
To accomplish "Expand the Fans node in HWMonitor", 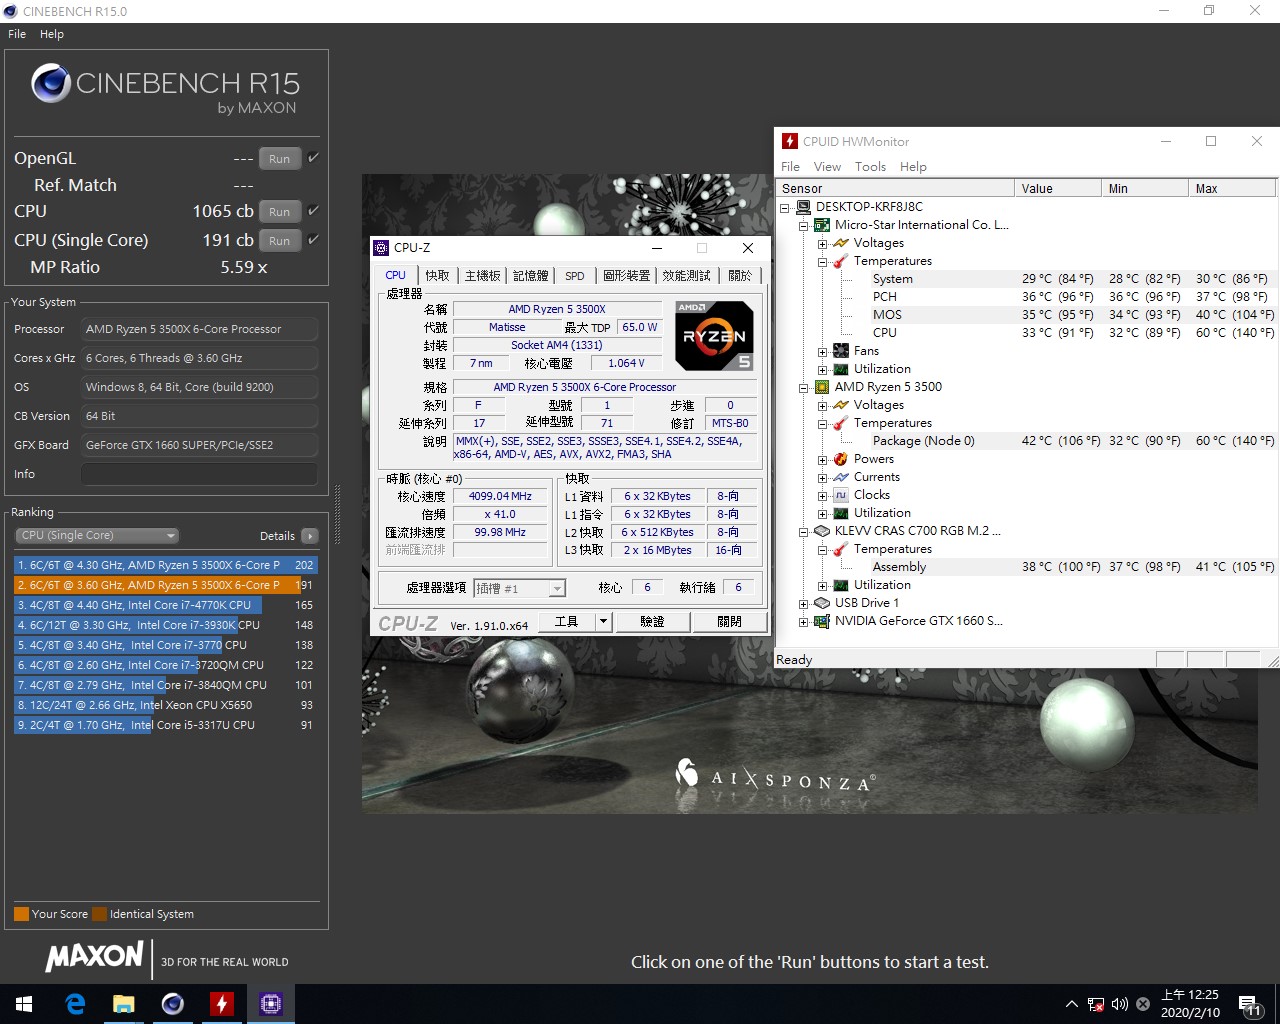I will tap(822, 351).
